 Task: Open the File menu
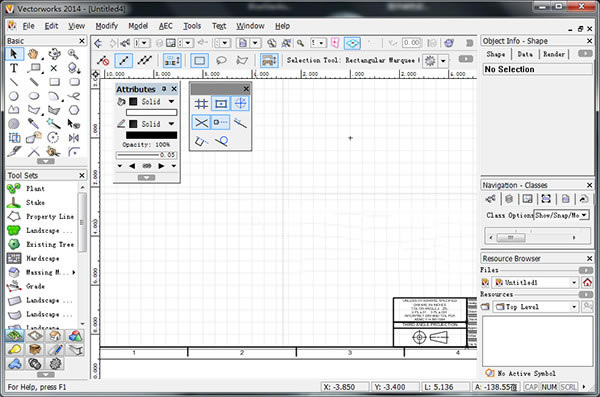pyautogui.click(x=28, y=26)
